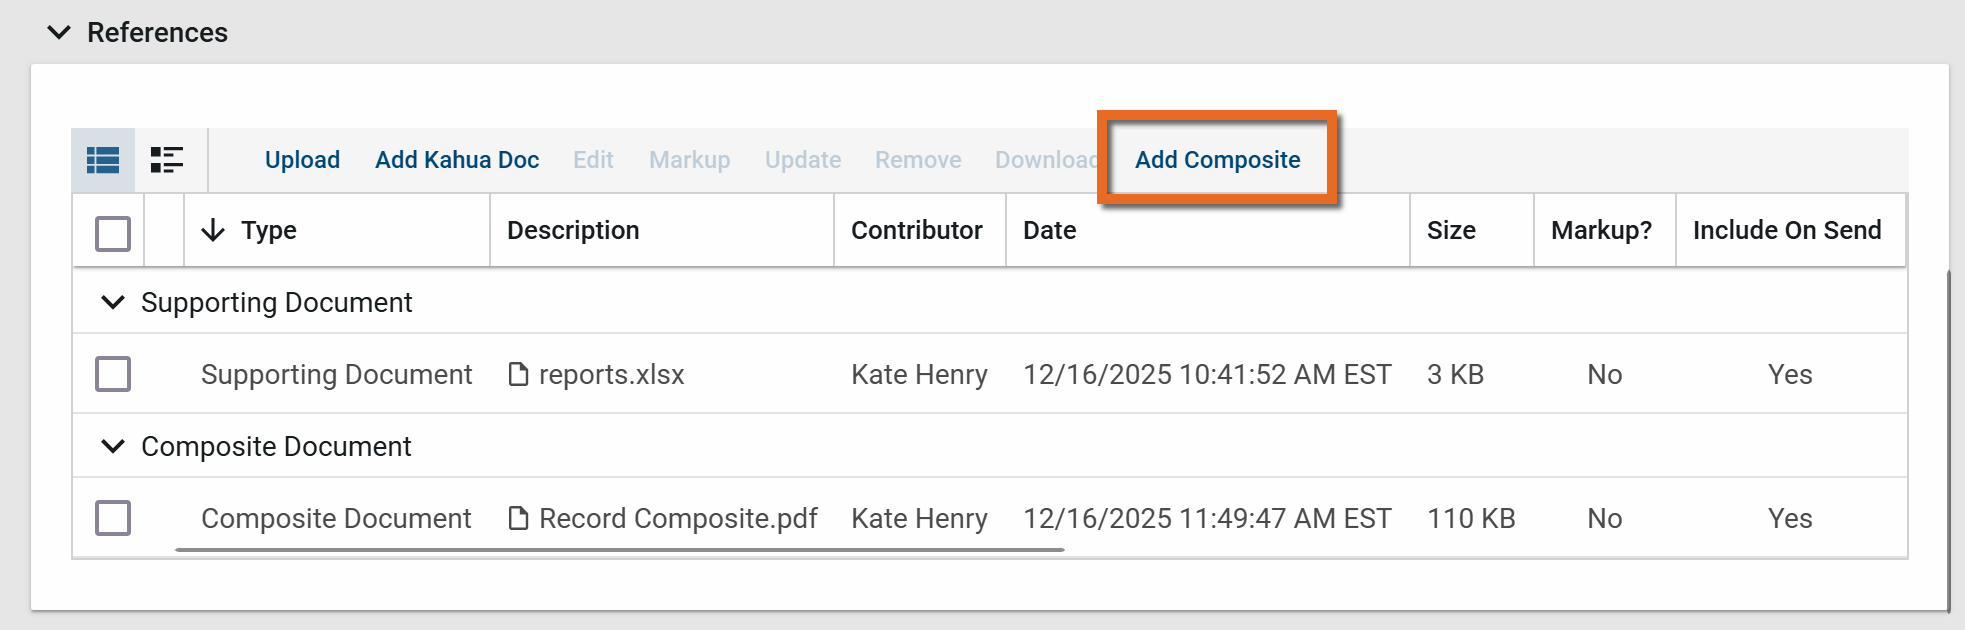Select the Record Composite.pdf row checkbox

(113, 519)
